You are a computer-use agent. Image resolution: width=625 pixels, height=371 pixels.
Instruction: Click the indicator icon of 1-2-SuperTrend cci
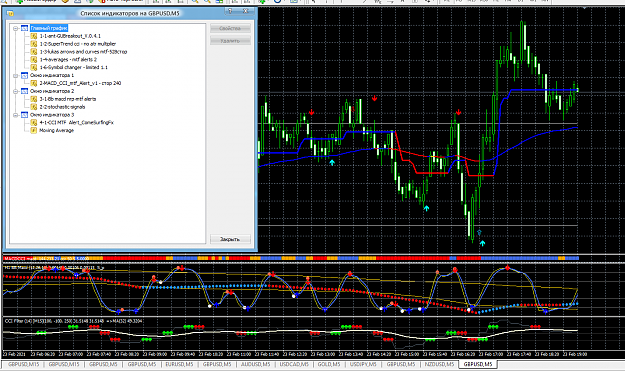click(x=34, y=44)
